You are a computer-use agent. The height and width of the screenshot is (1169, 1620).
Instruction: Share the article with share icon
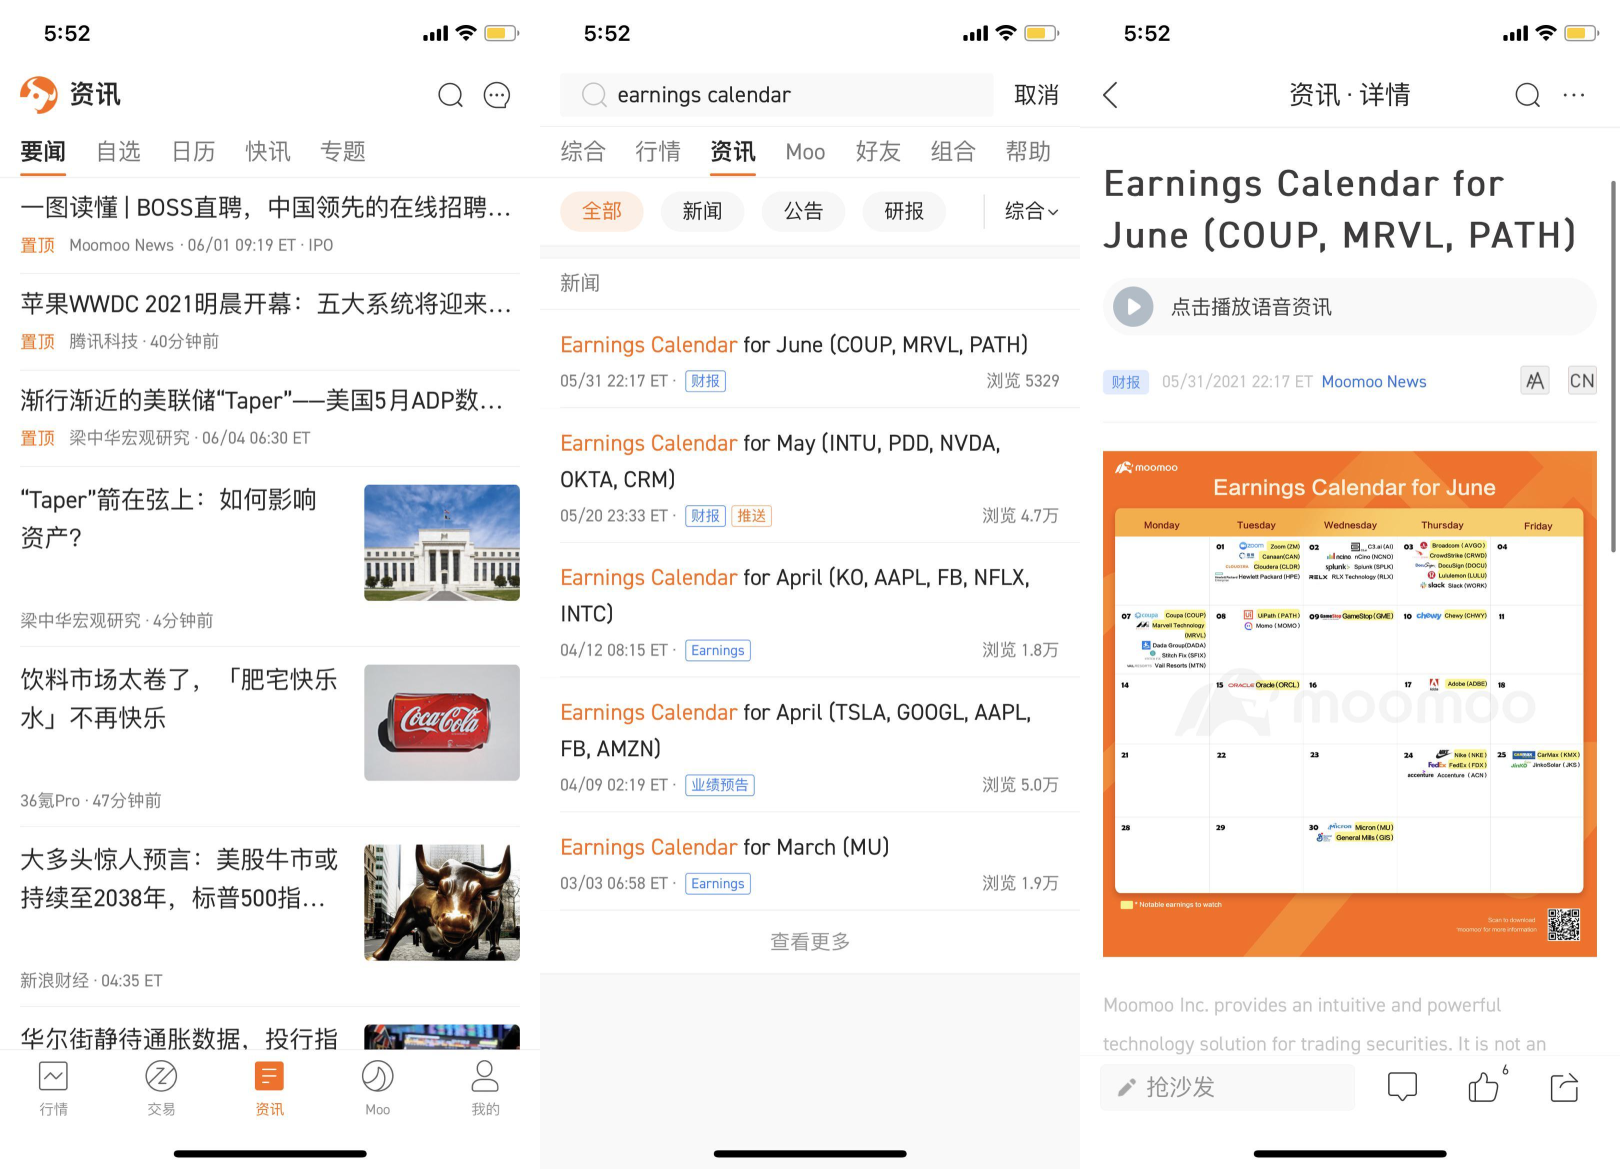[1564, 1087]
